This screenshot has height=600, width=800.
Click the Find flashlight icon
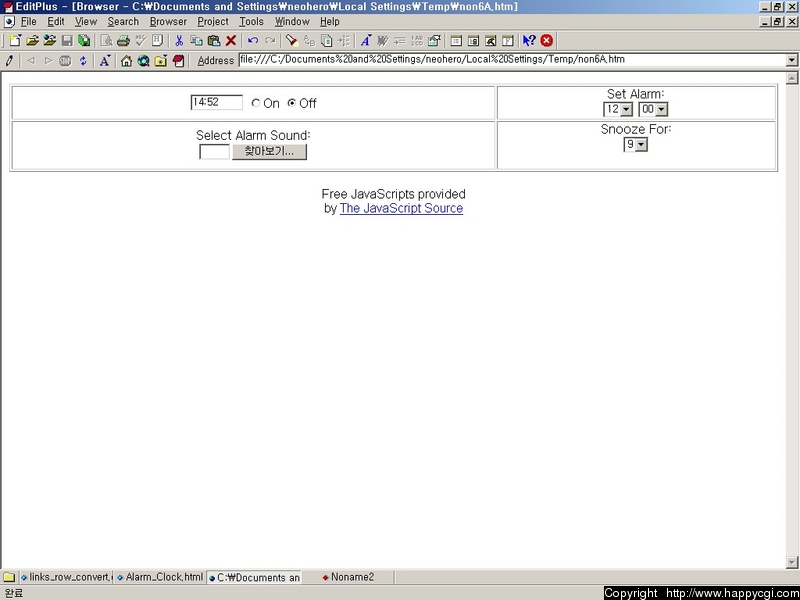coord(291,40)
